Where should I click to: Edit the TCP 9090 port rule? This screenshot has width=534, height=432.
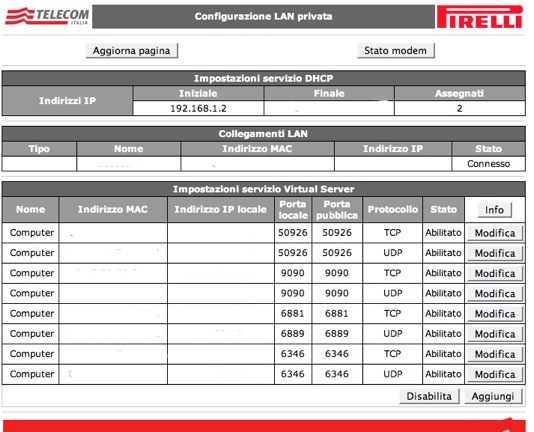(x=495, y=273)
